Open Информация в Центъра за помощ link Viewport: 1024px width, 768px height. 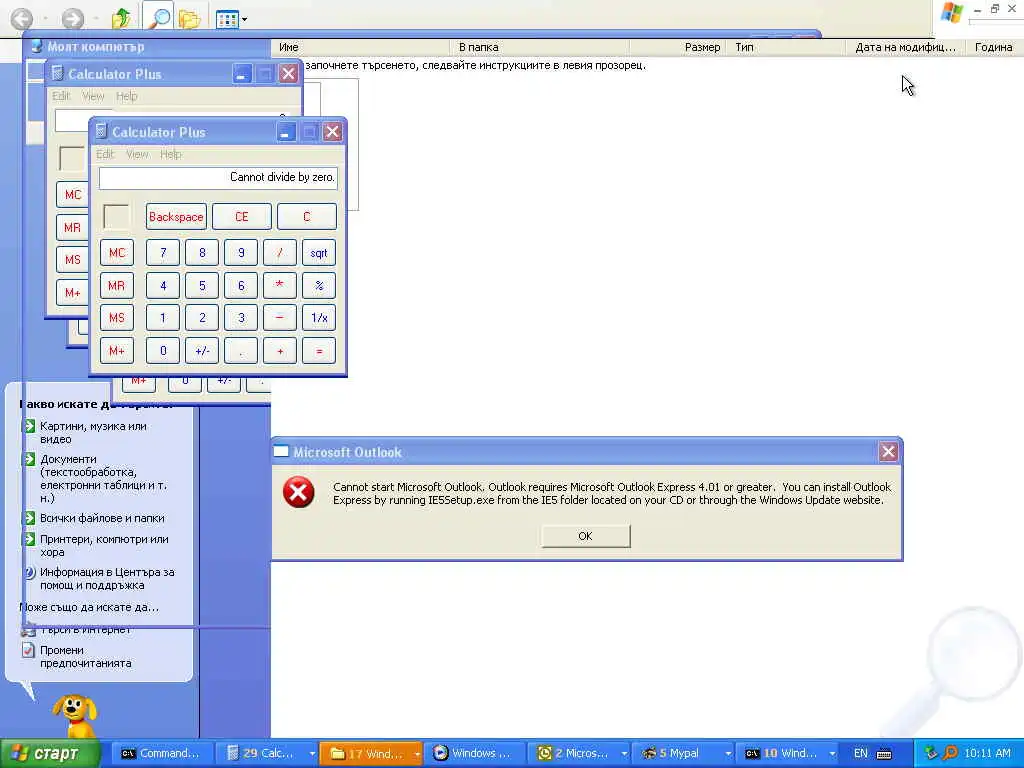tap(107, 579)
